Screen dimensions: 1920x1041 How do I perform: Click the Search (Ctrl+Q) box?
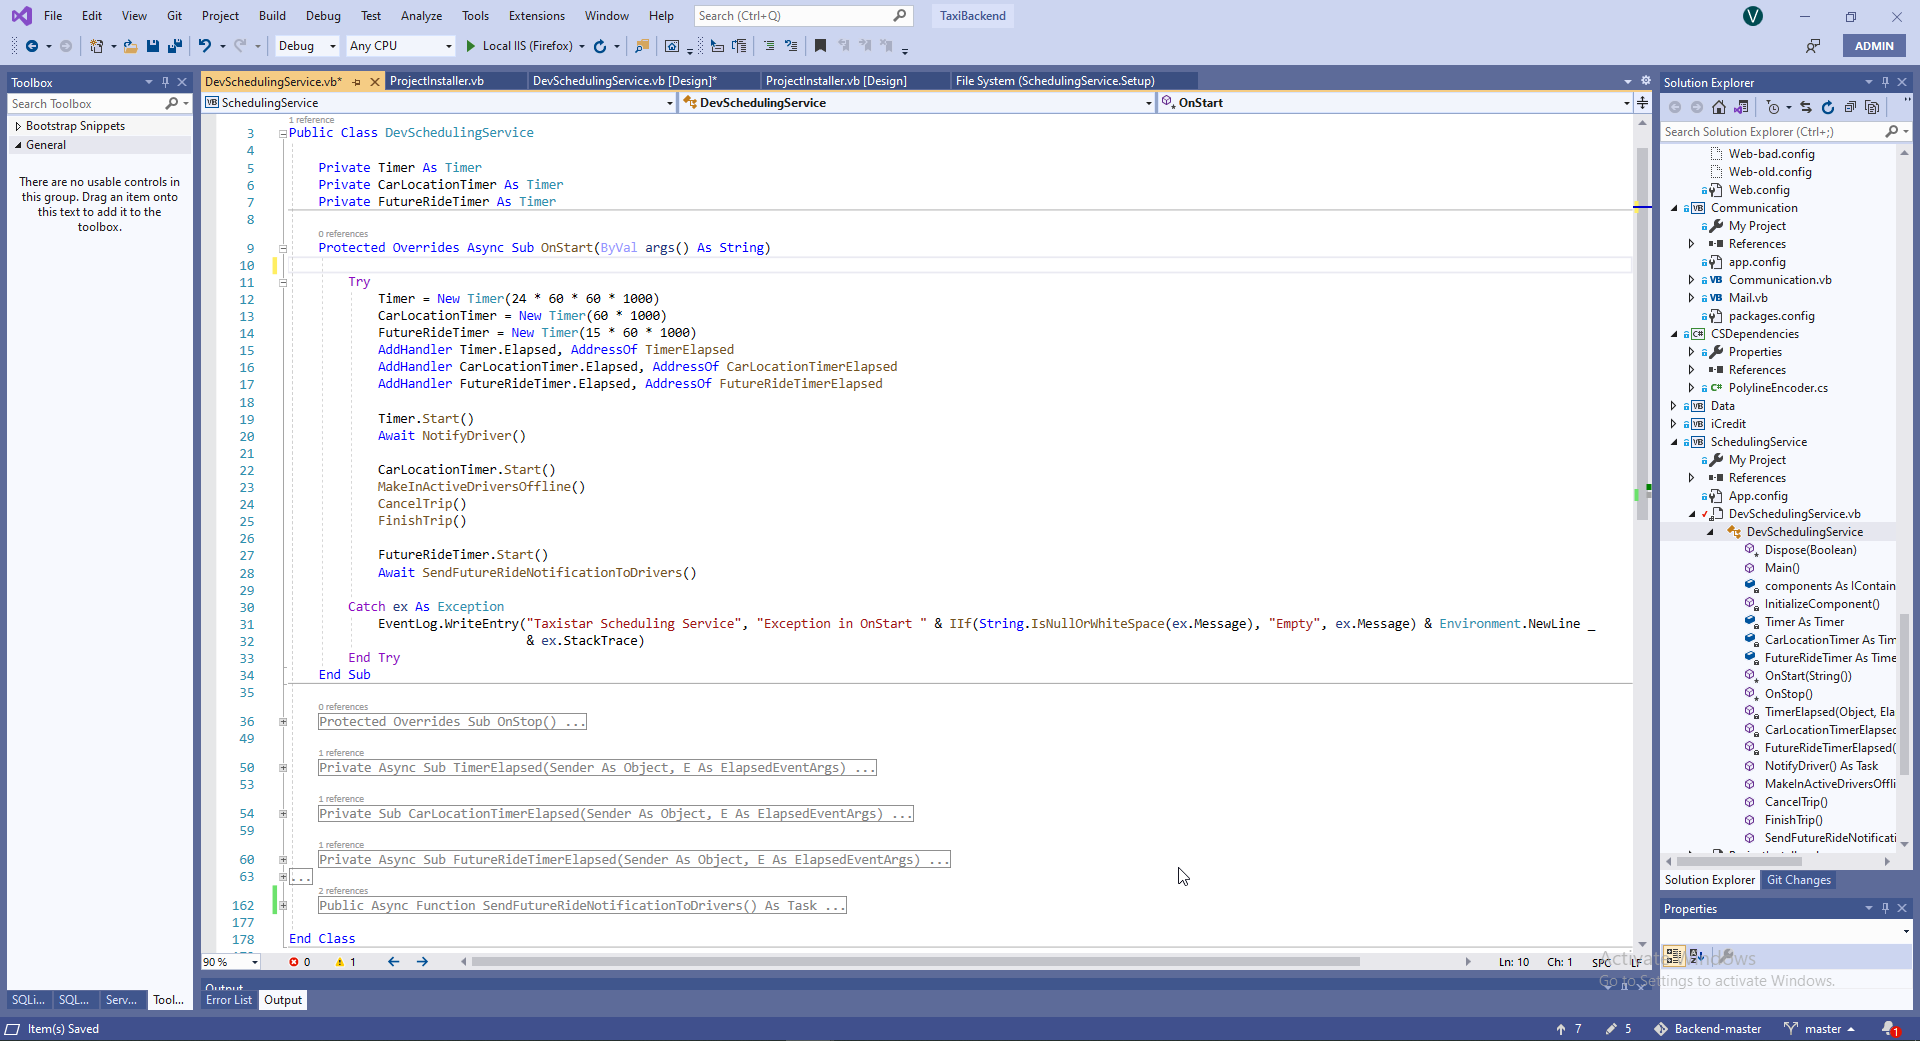tap(803, 16)
